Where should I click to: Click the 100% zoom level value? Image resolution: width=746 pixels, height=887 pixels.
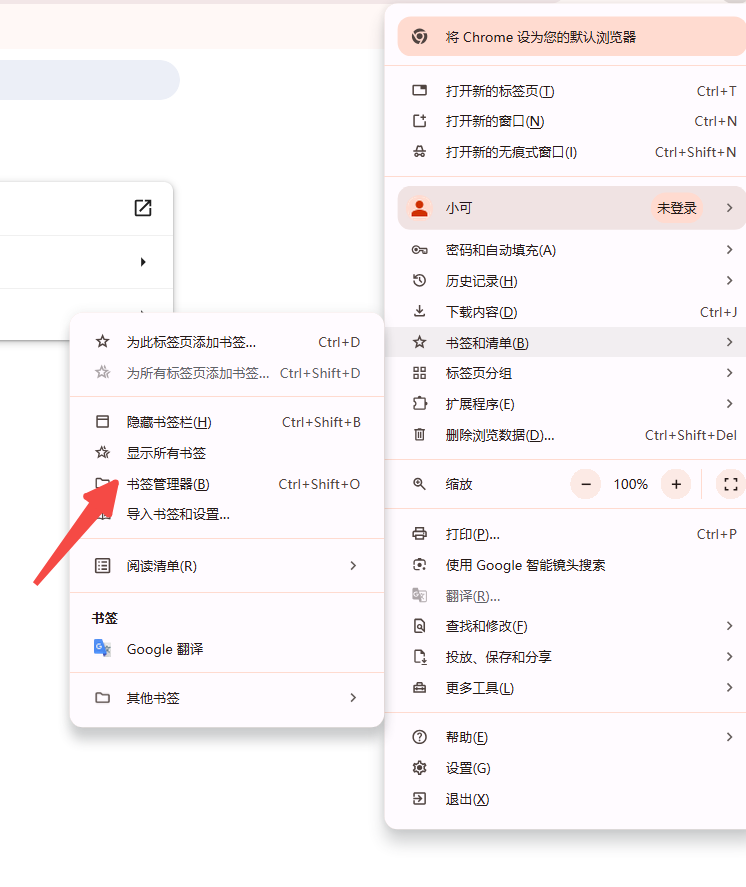(631, 484)
